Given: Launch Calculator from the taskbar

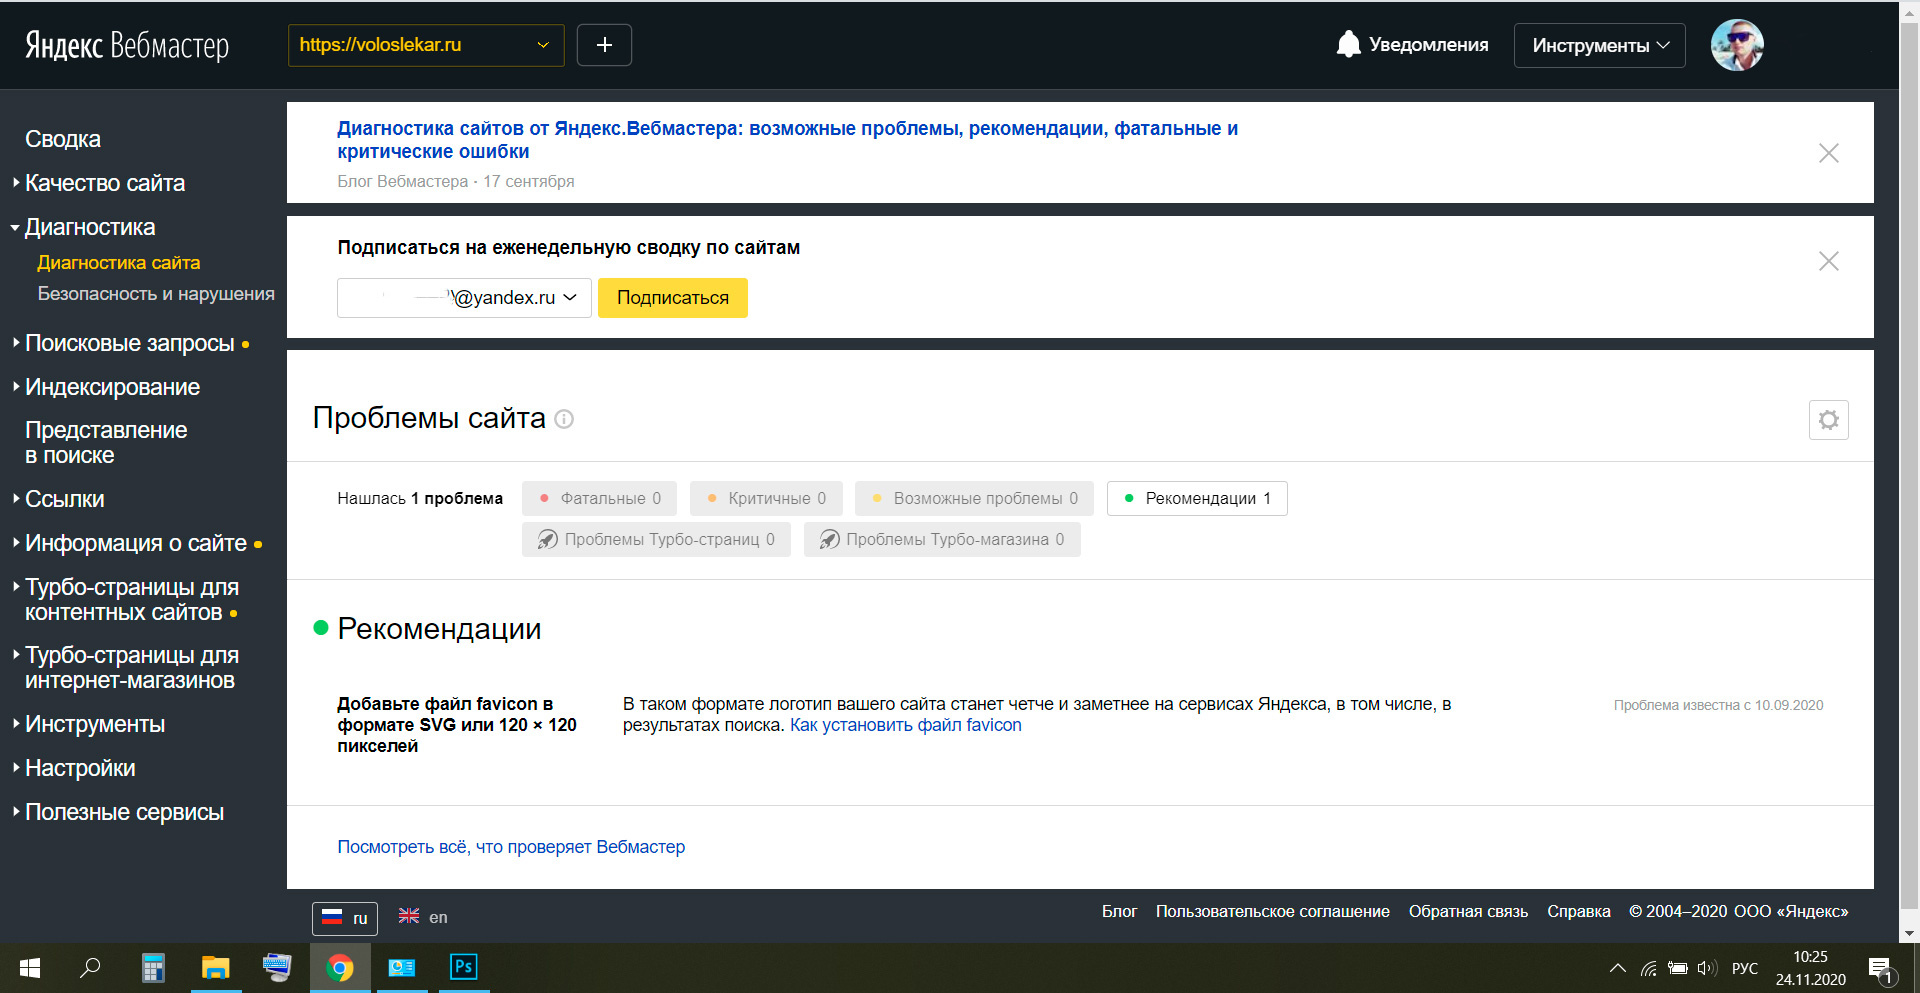Looking at the screenshot, I should [x=153, y=968].
